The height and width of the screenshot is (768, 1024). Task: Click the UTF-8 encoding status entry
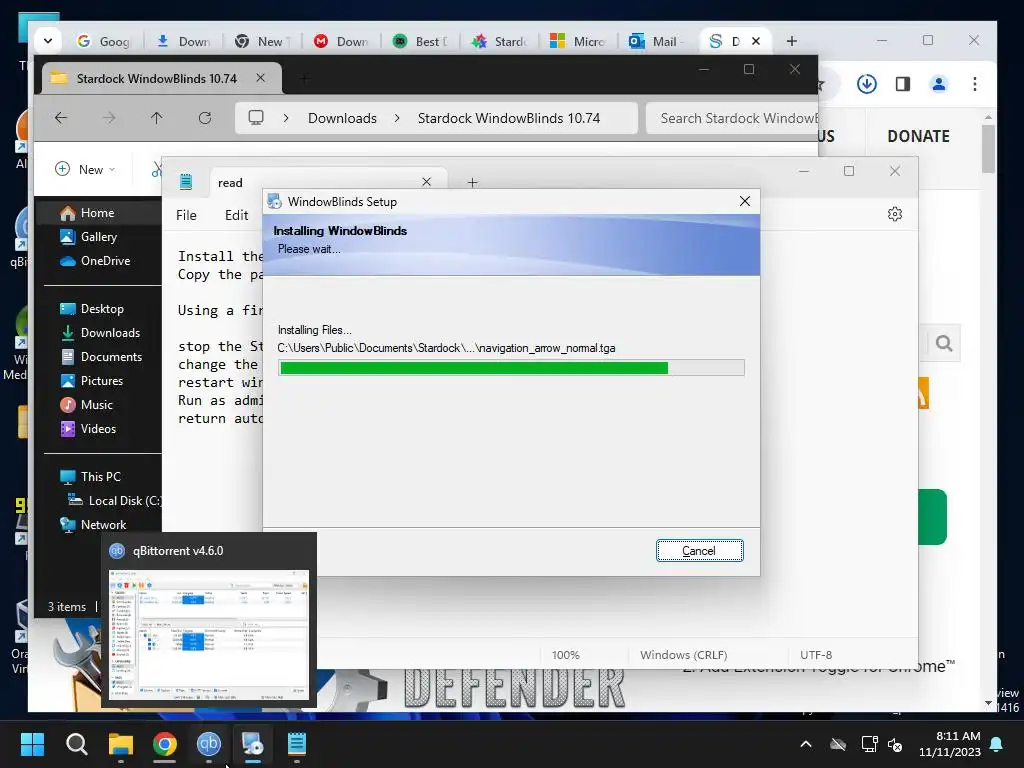tap(816, 654)
